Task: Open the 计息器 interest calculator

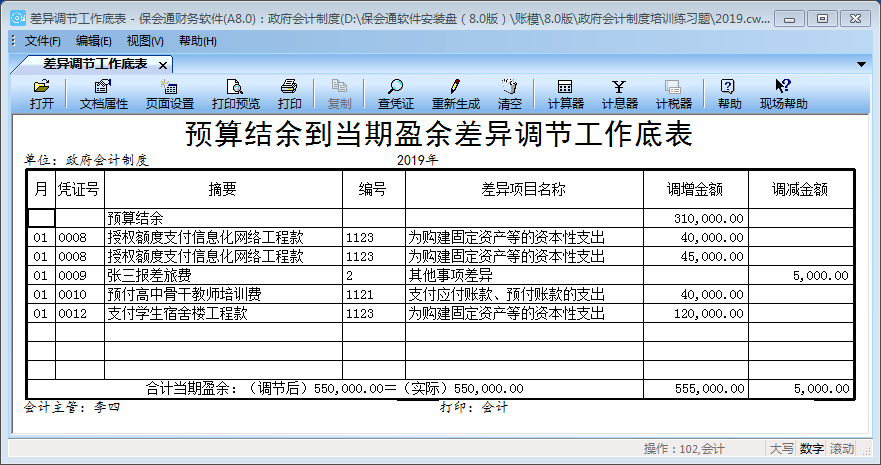Action: coord(619,94)
